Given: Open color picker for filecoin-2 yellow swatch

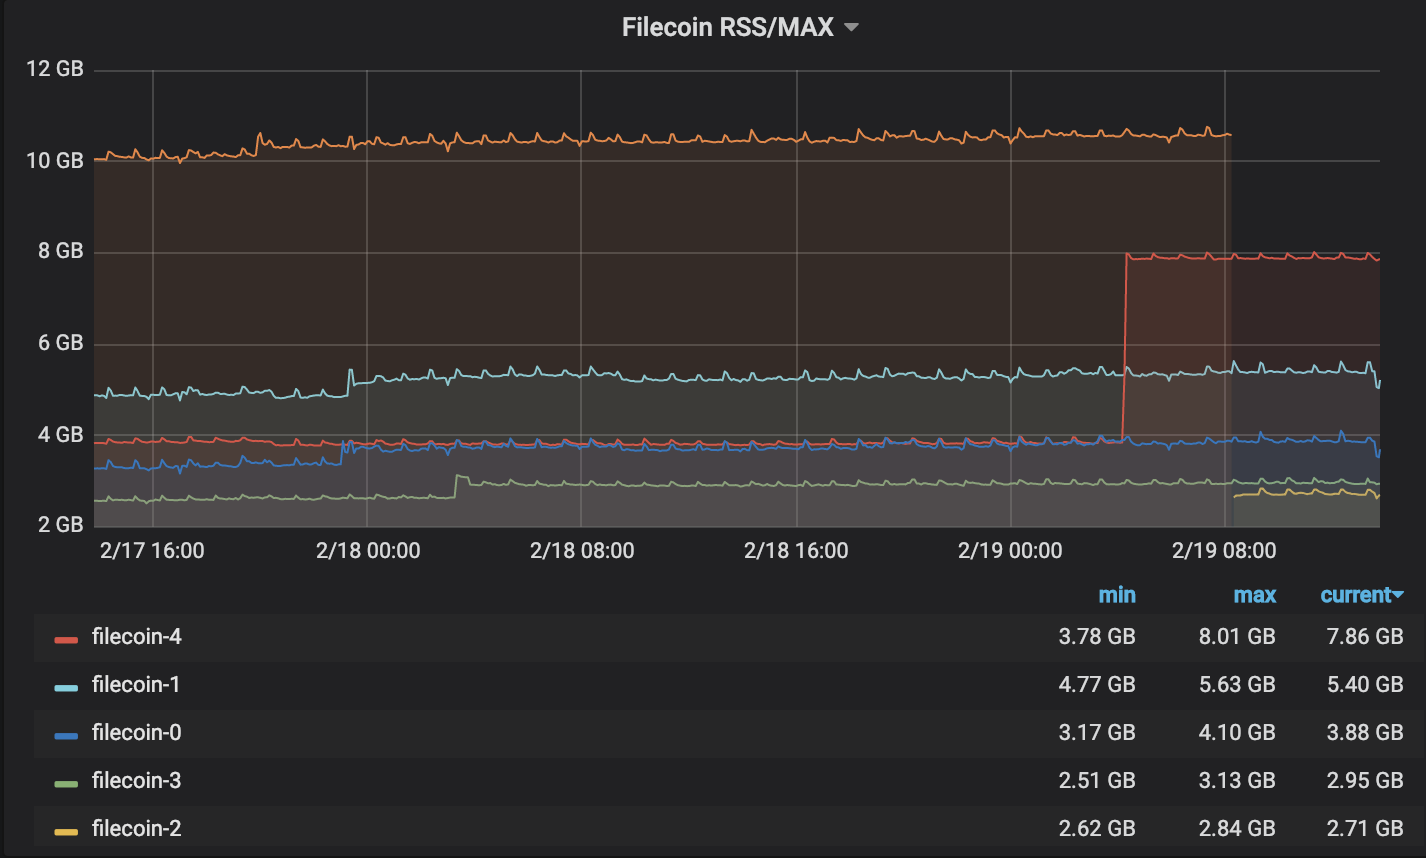Looking at the screenshot, I should (x=66, y=832).
